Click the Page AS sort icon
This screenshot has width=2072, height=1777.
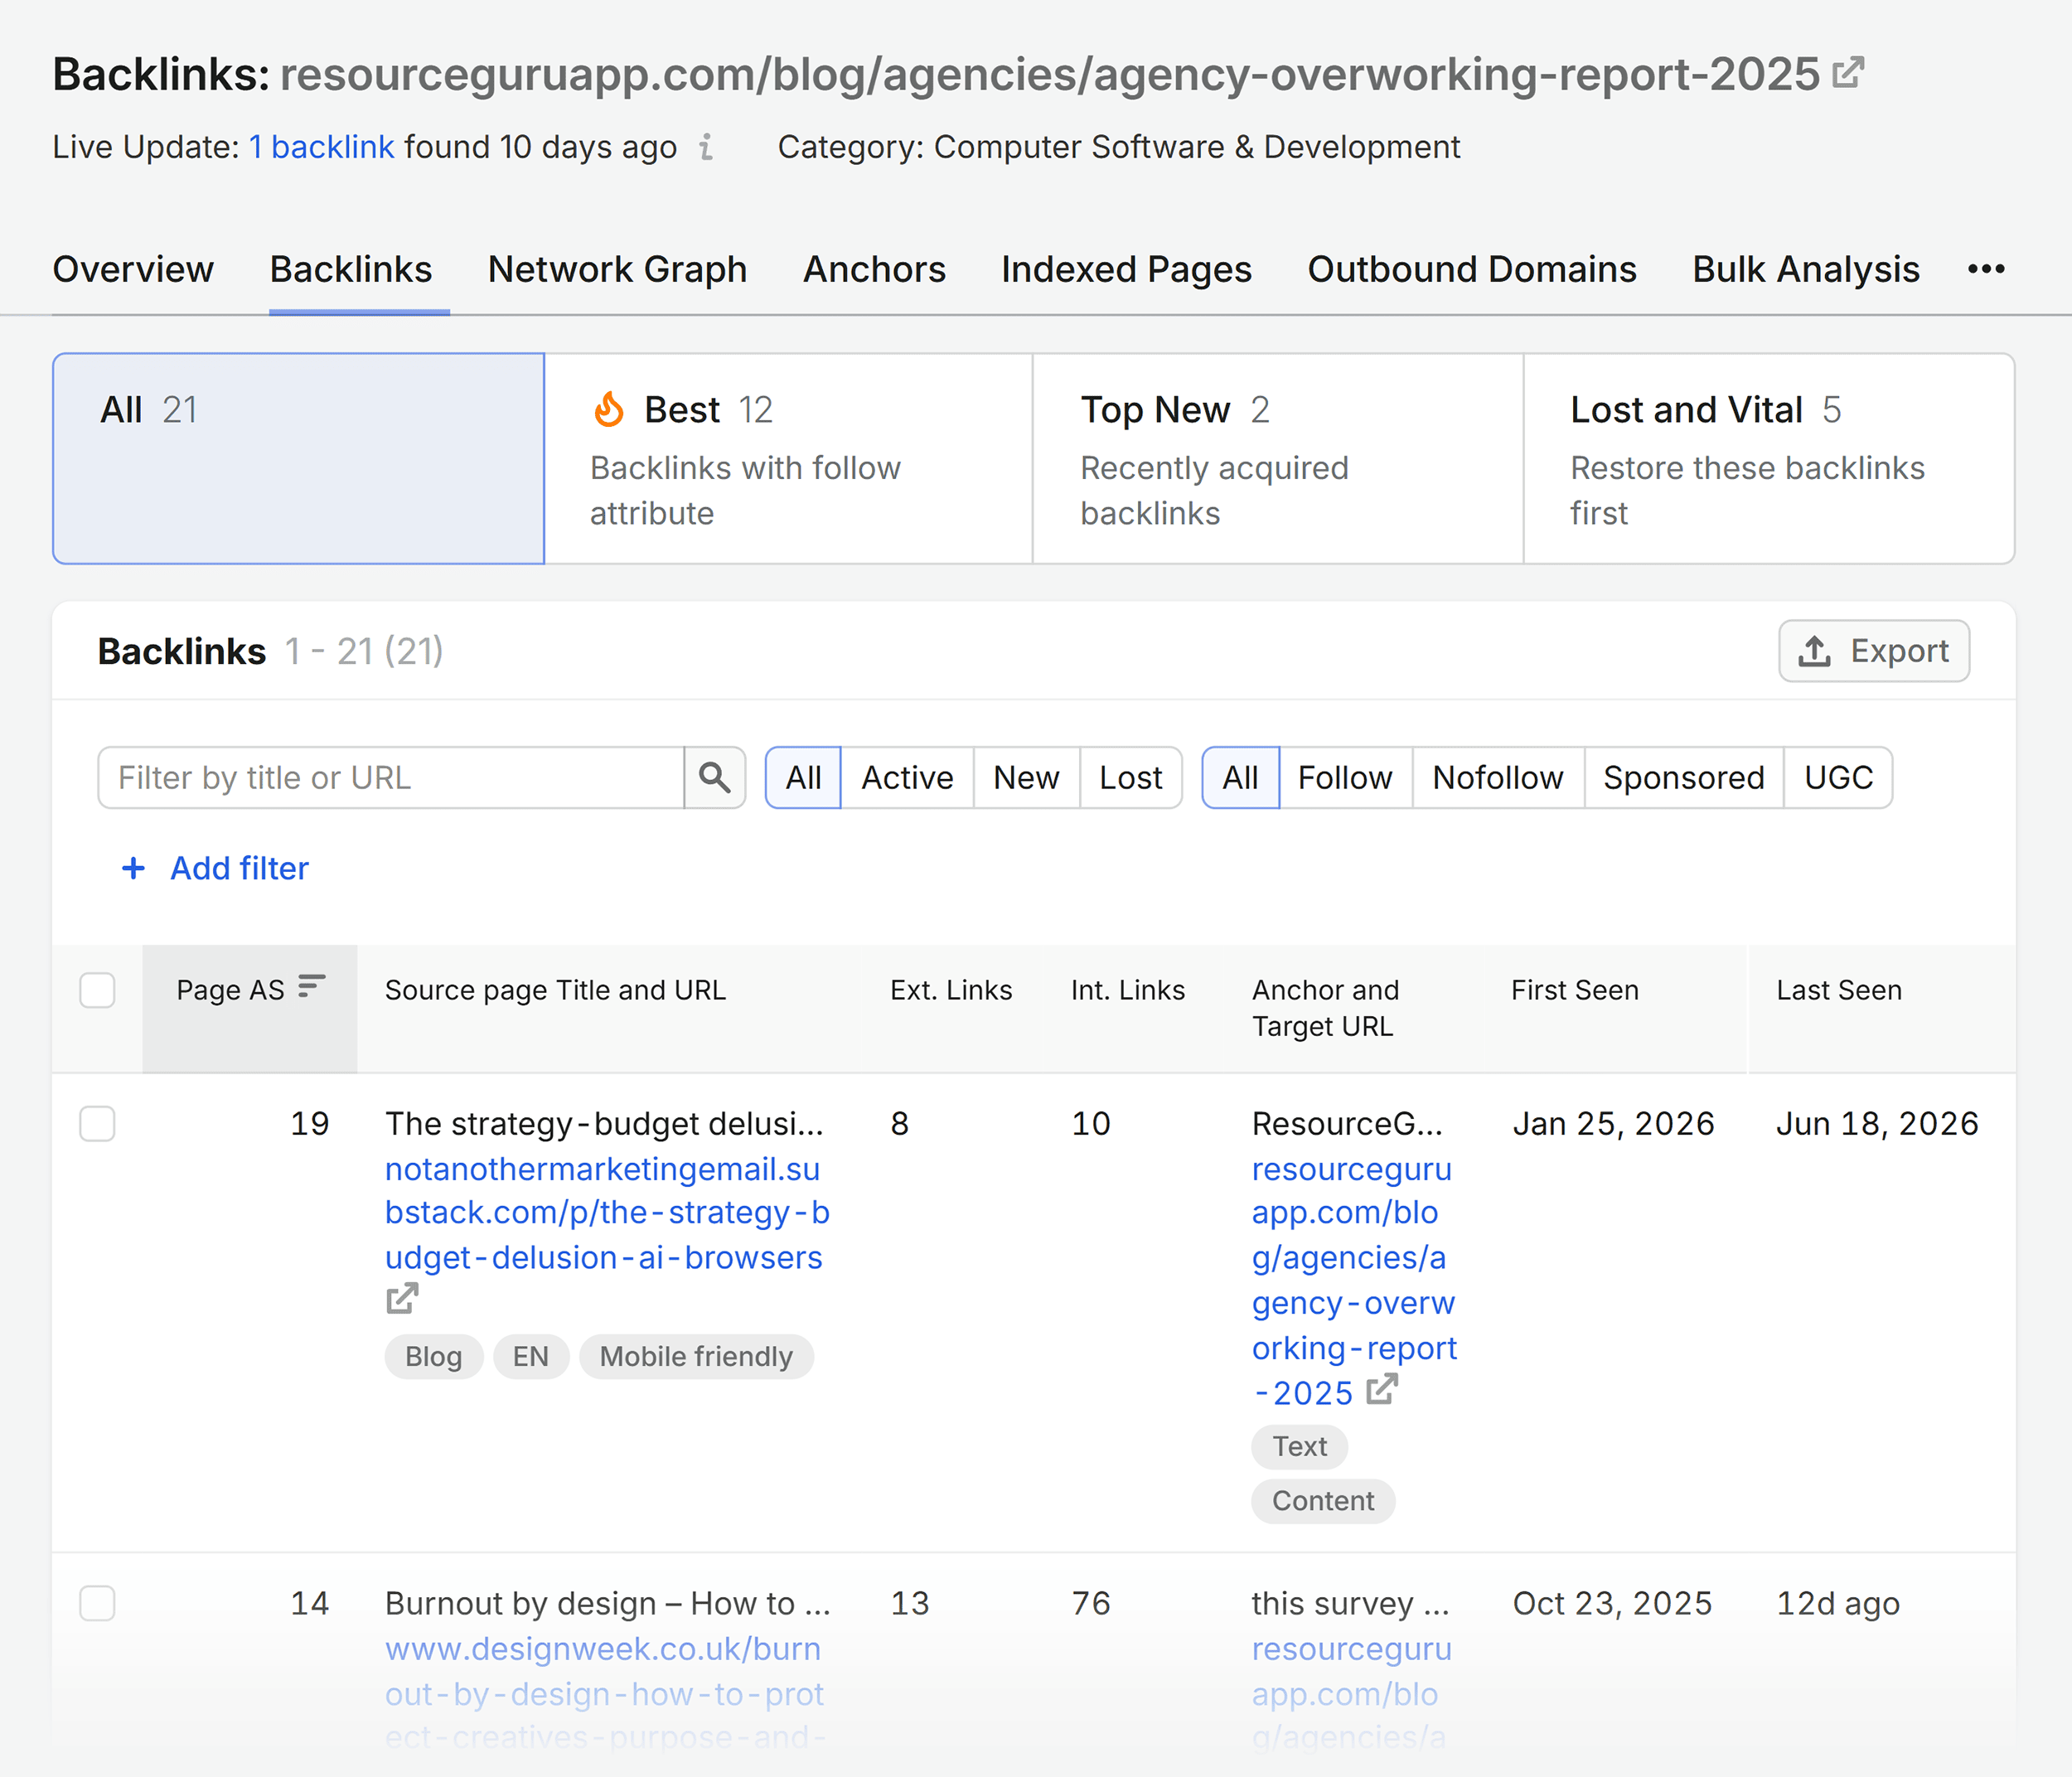coord(312,986)
